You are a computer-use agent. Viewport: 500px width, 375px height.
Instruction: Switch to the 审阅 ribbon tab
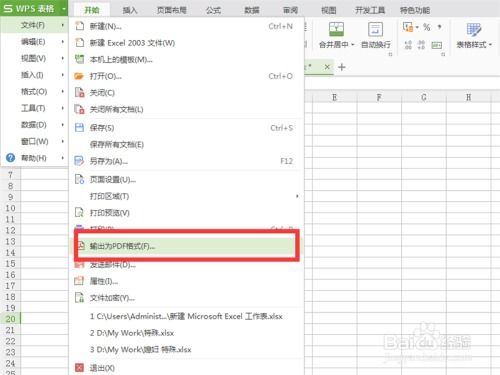pos(290,10)
